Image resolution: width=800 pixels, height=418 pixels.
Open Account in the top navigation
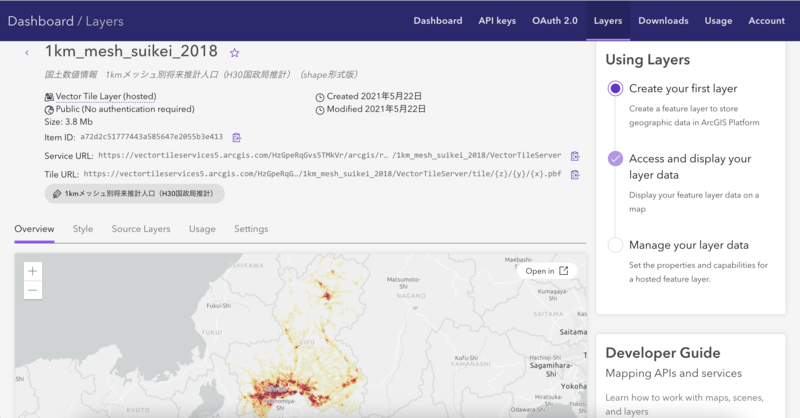[x=766, y=21]
